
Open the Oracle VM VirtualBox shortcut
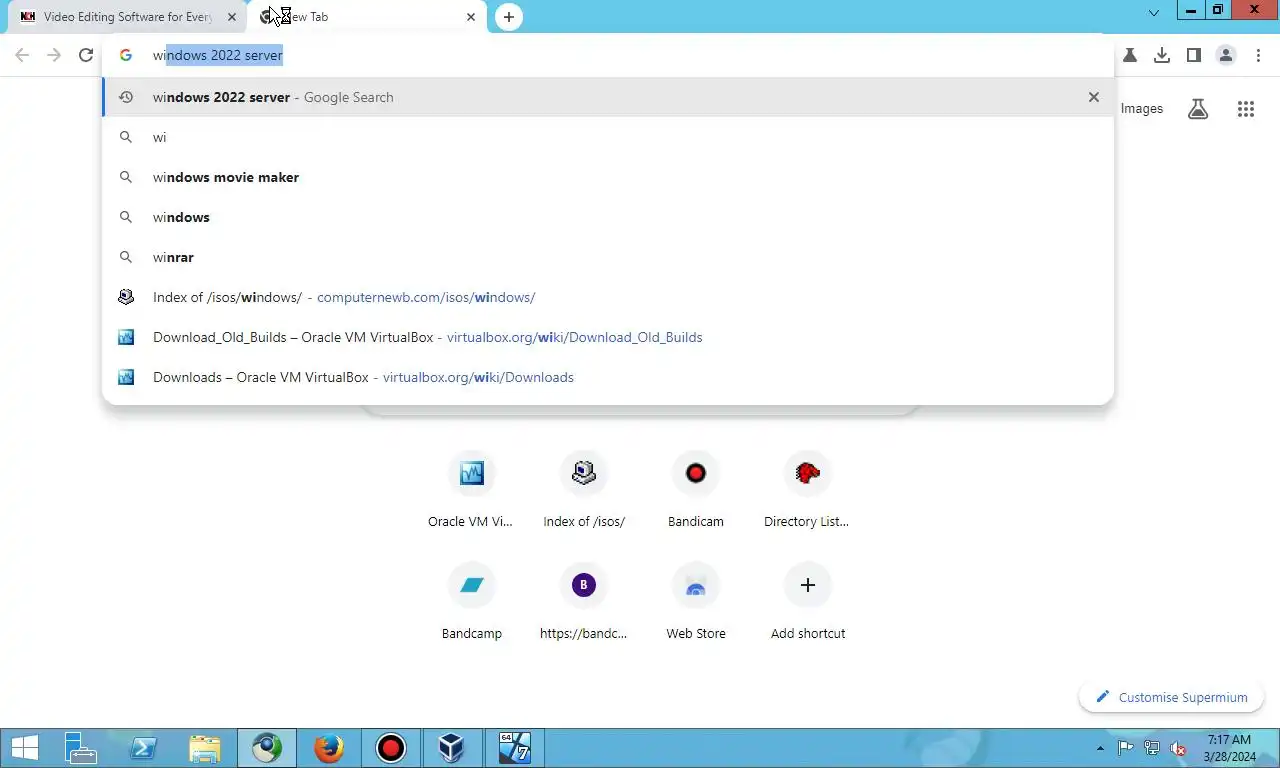tap(472, 489)
